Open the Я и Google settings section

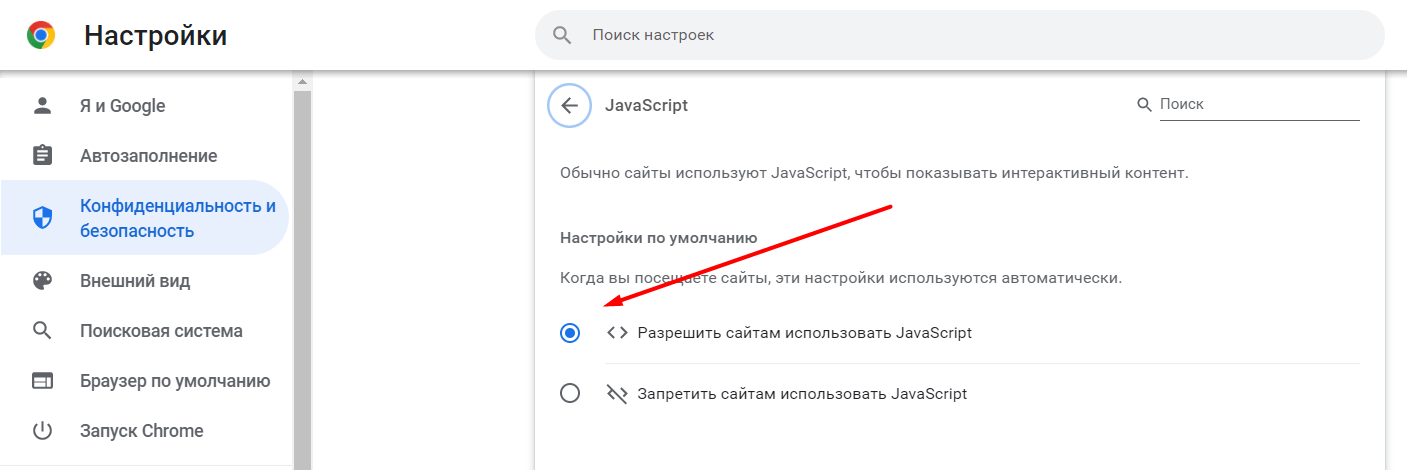[x=122, y=106]
